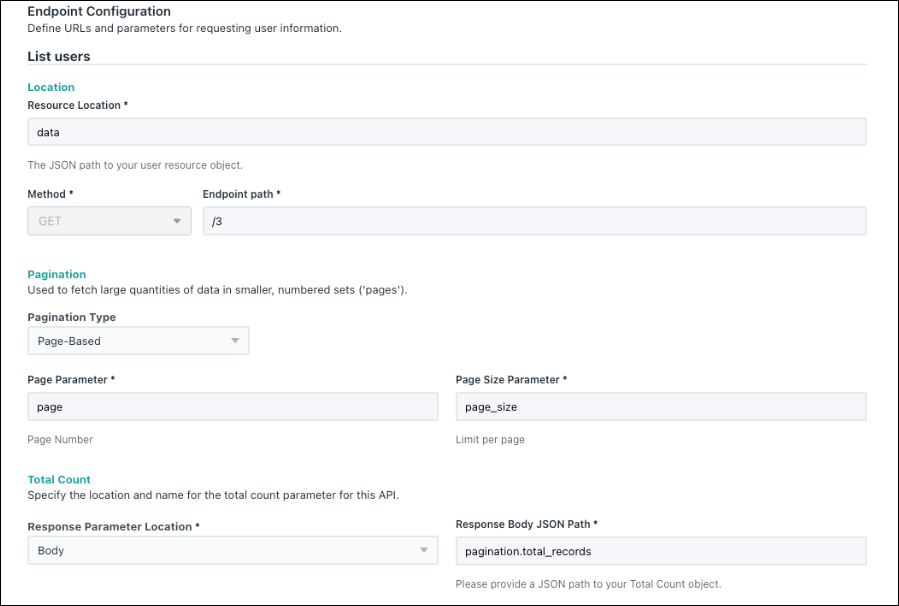The image size is (899, 606).
Task: Click the Method dropdown arrow icon
Action: point(177,221)
